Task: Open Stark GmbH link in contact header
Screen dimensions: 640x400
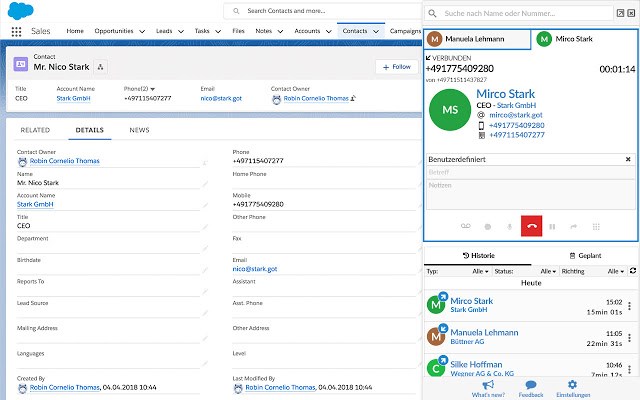Action: click(73, 98)
